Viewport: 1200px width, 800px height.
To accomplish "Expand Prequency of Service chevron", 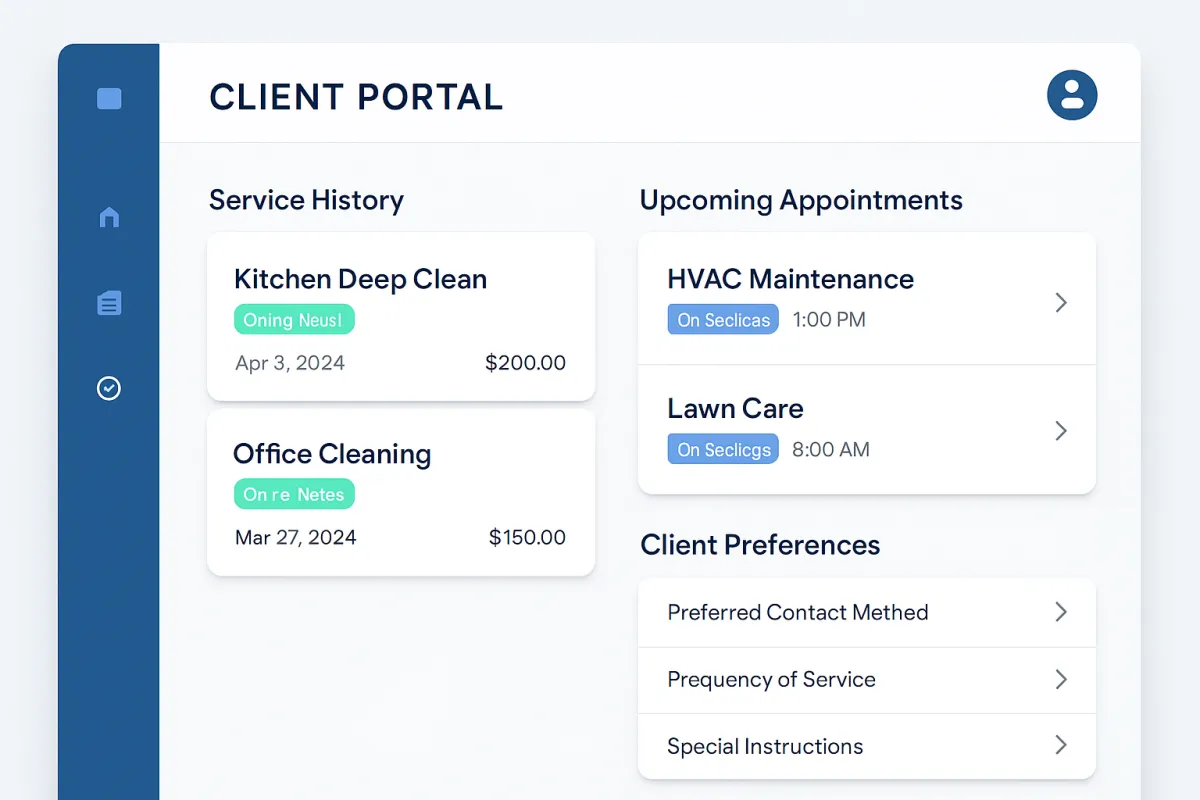I will 1061,679.
